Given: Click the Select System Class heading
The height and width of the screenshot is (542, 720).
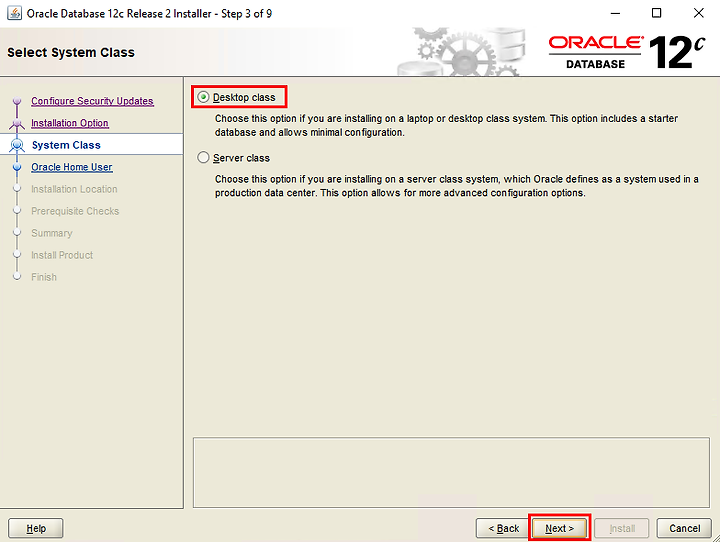Looking at the screenshot, I should tap(71, 52).
